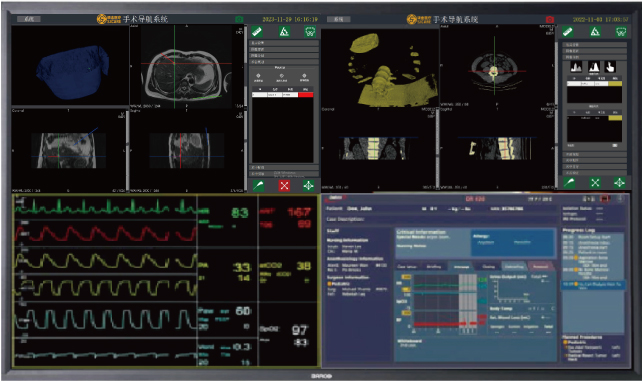Select the triangle angle tool in left panel
The width and height of the screenshot is (642, 381).
coord(284,31)
